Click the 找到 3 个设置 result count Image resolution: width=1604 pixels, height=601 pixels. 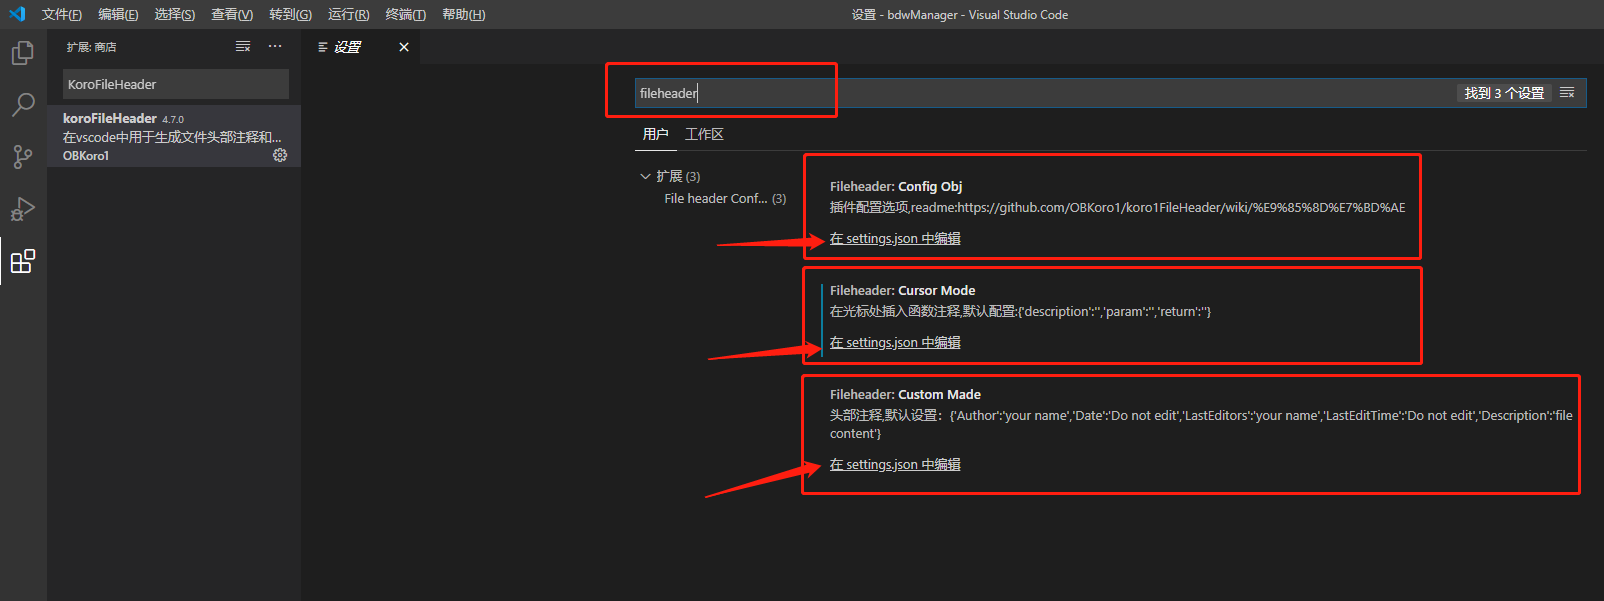[1504, 93]
